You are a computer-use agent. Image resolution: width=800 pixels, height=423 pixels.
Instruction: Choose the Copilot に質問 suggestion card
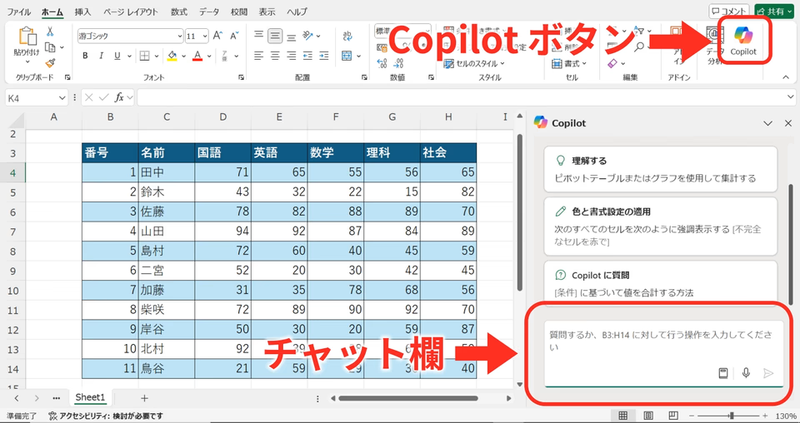tap(660, 283)
